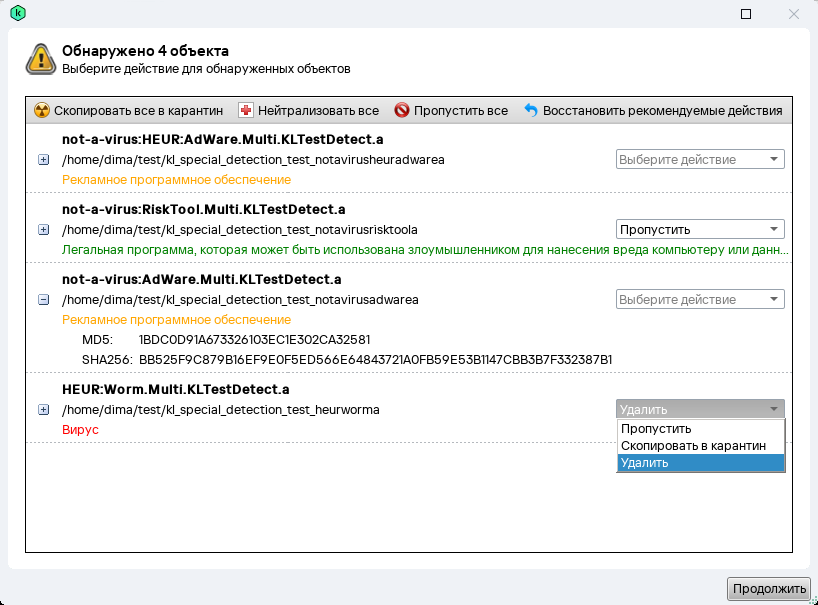Screen dimensions: 818x605
Task: Maximize the window using title bar button
Action: pos(746,14)
